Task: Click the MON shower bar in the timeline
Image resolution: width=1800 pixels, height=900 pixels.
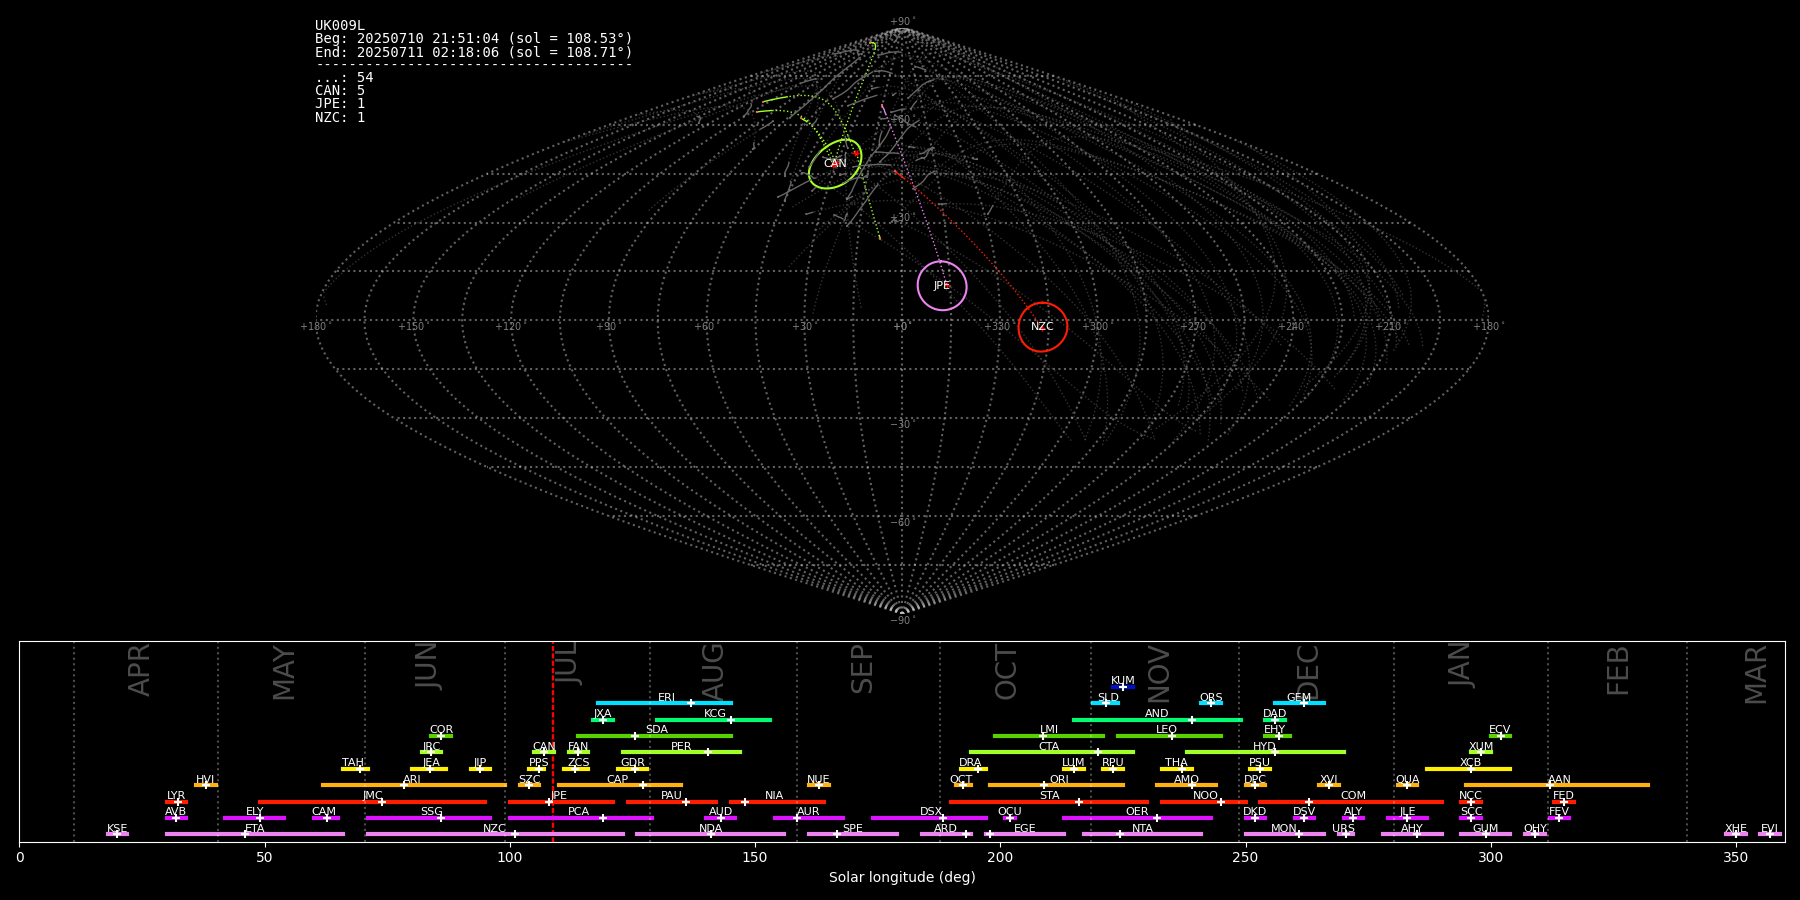Action: [x=1285, y=834]
